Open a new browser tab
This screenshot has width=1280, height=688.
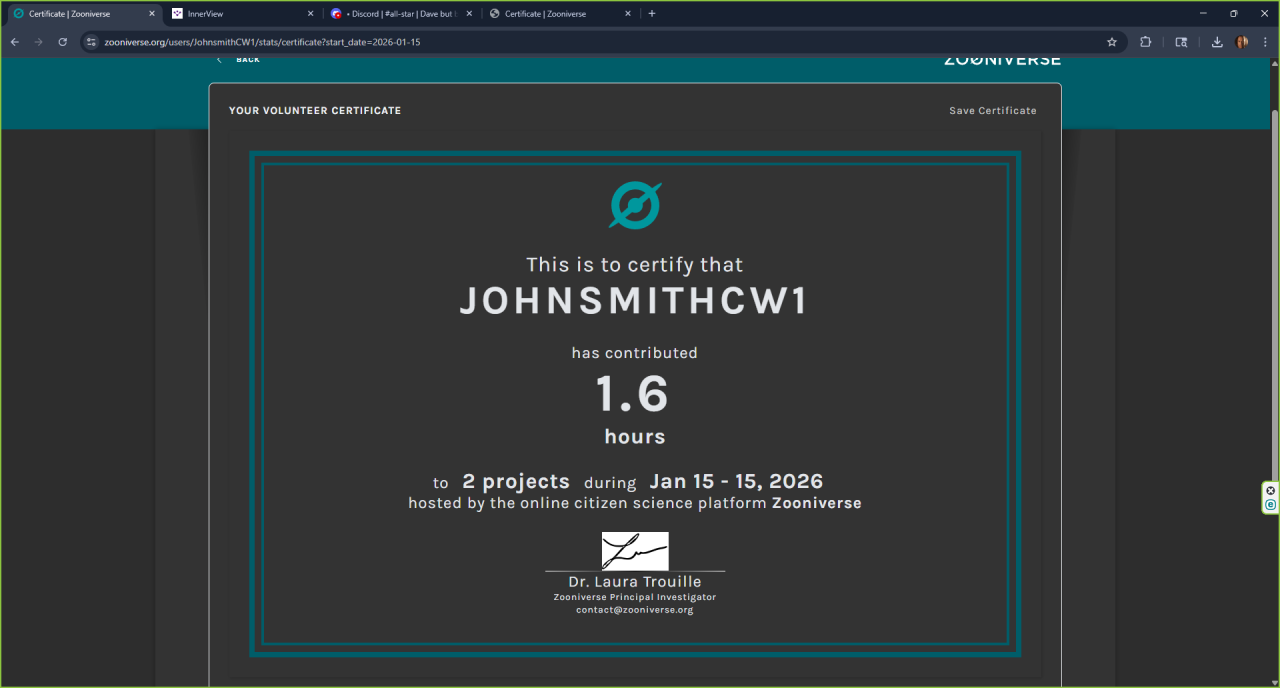pos(652,14)
